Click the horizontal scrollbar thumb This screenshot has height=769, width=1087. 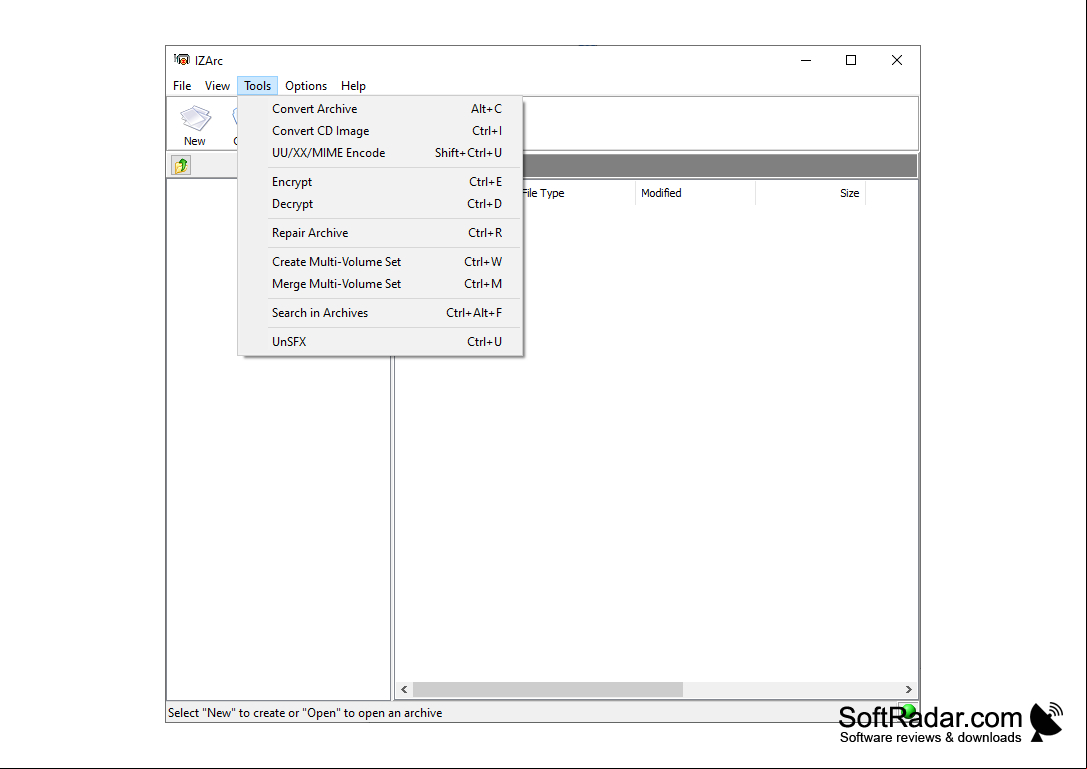point(548,690)
